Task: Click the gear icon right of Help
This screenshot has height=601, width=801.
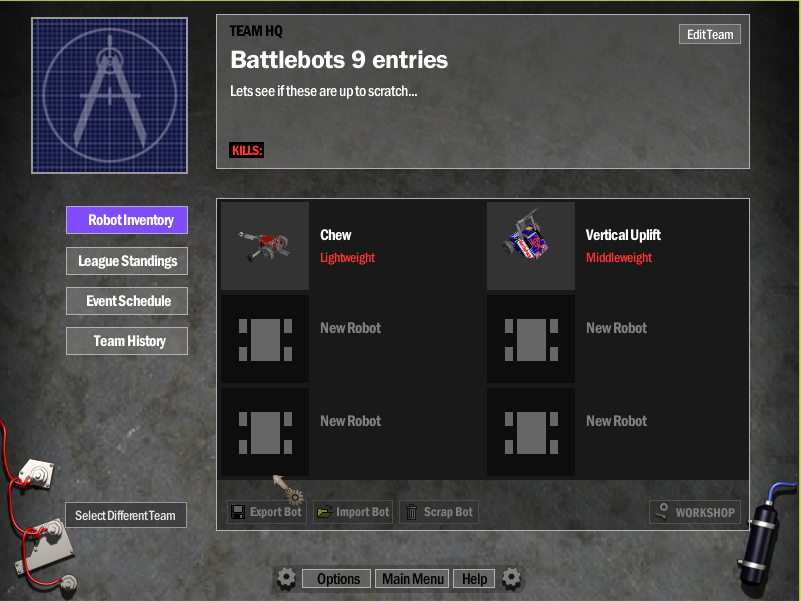Action: pos(511,578)
